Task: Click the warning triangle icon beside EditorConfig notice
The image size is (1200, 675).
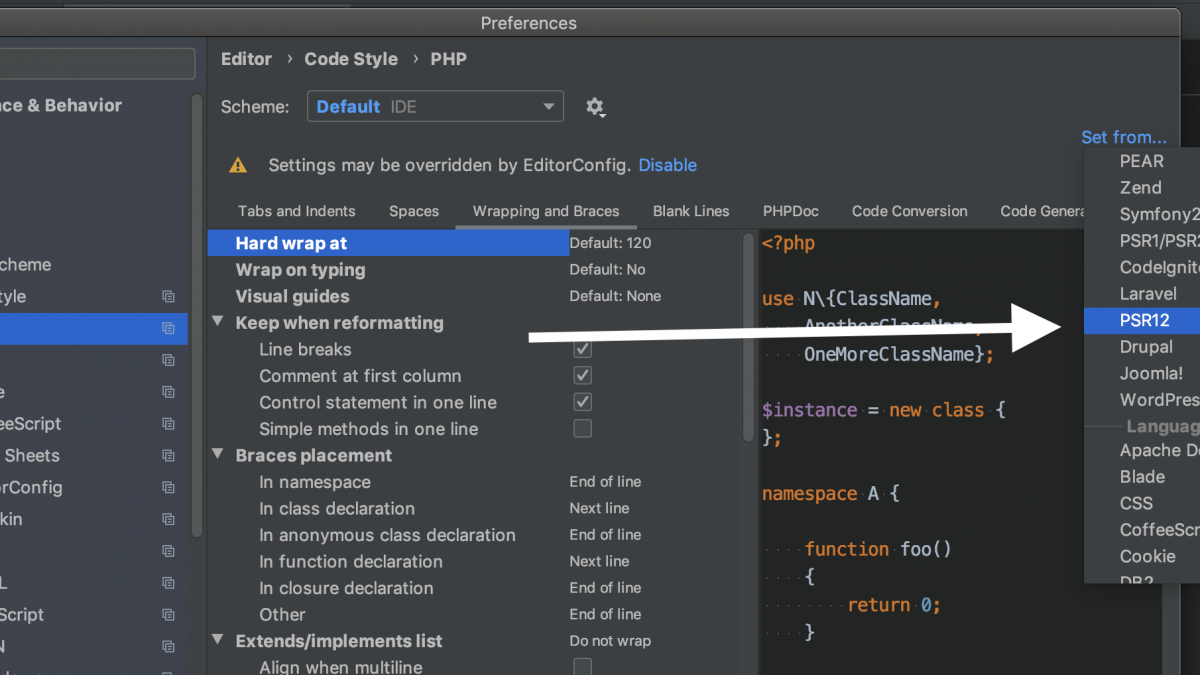Action: tap(238, 166)
